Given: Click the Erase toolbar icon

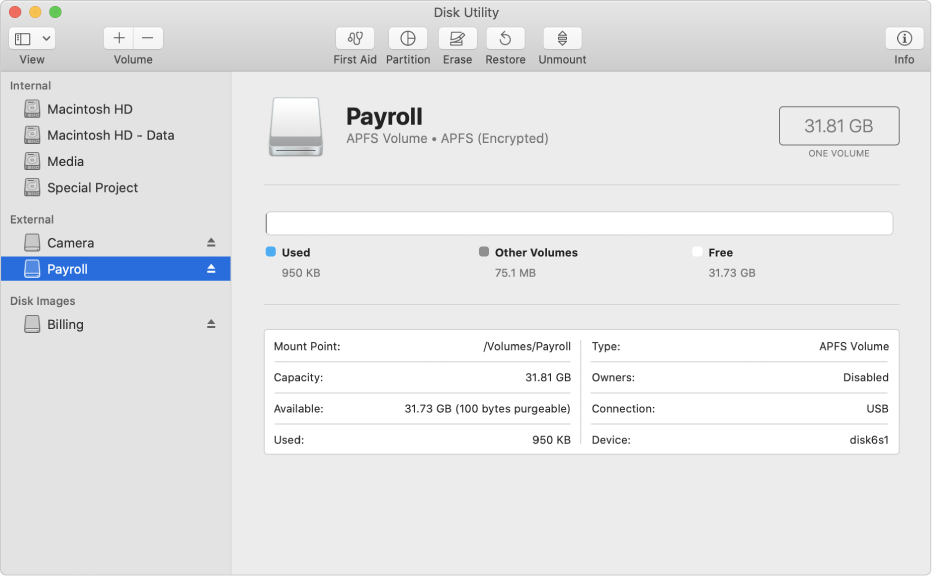Looking at the screenshot, I should pos(457,39).
